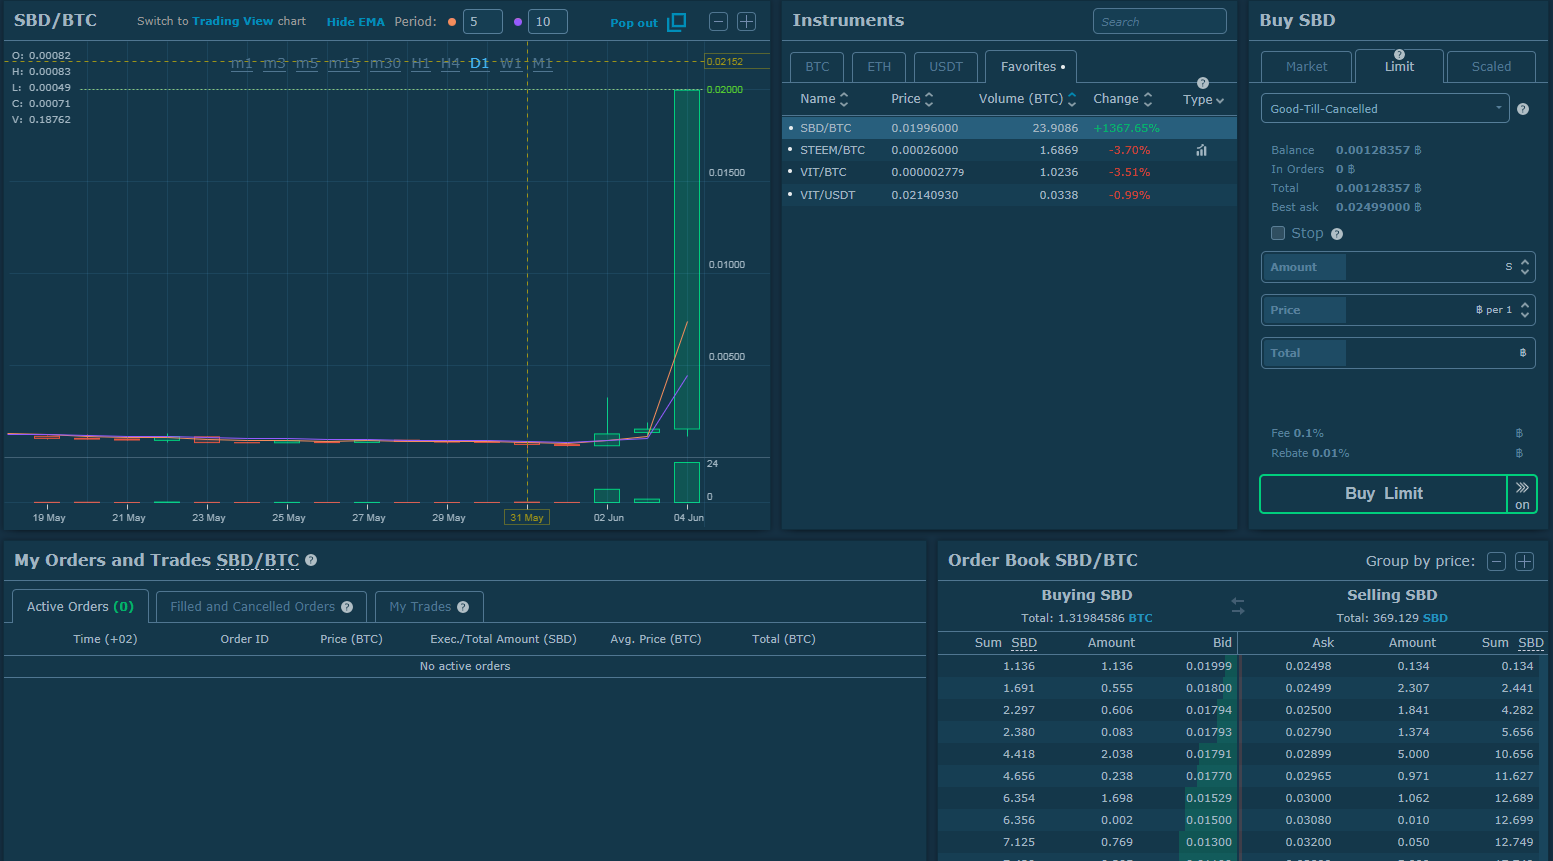Click the Price stepper arrows
This screenshot has height=861, width=1553.
[1525, 310]
